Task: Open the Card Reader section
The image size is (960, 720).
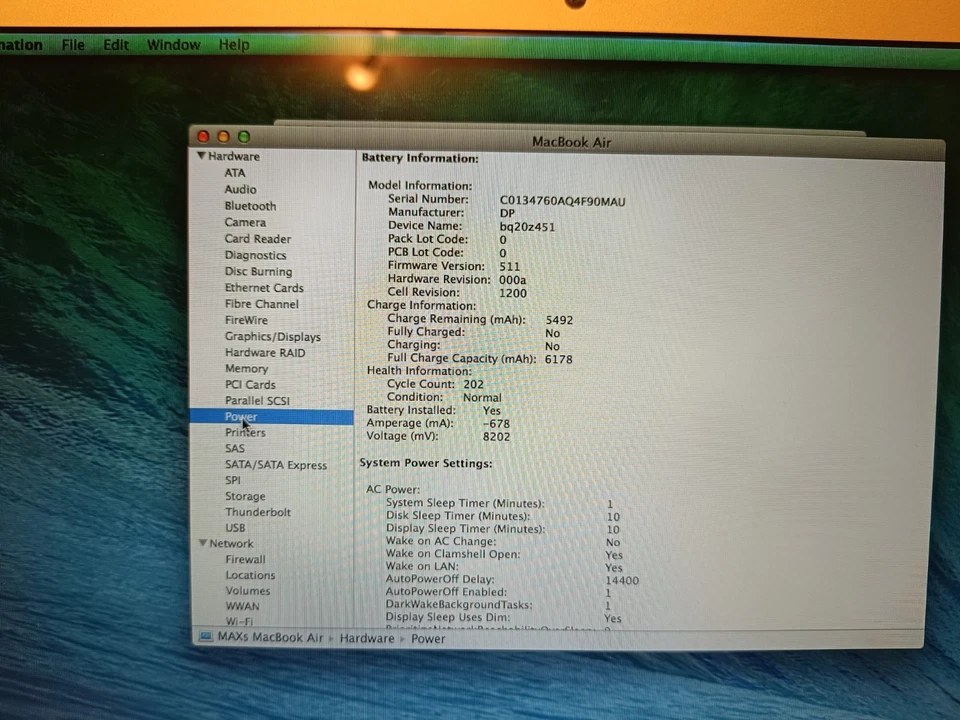Action: tap(258, 238)
